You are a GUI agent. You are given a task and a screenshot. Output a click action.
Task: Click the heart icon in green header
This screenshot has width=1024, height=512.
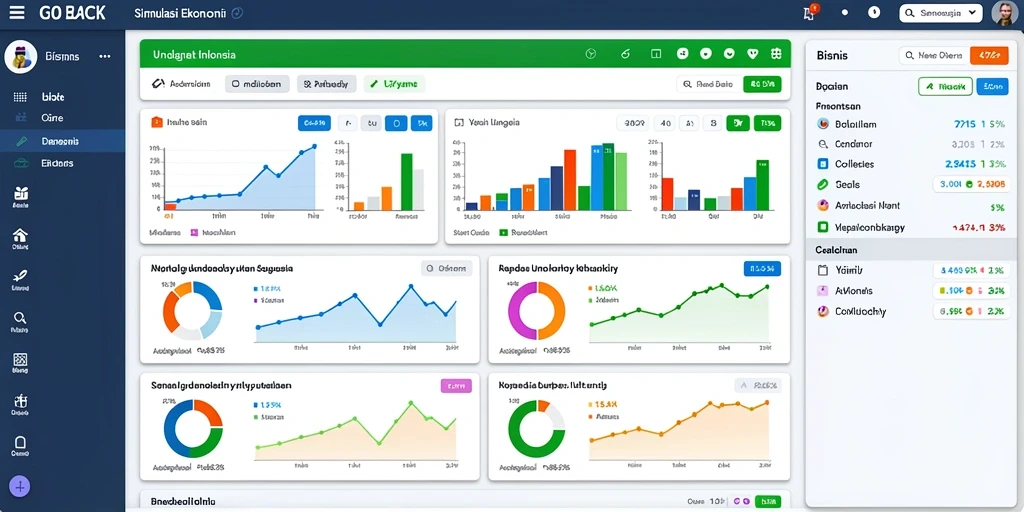(x=753, y=54)
